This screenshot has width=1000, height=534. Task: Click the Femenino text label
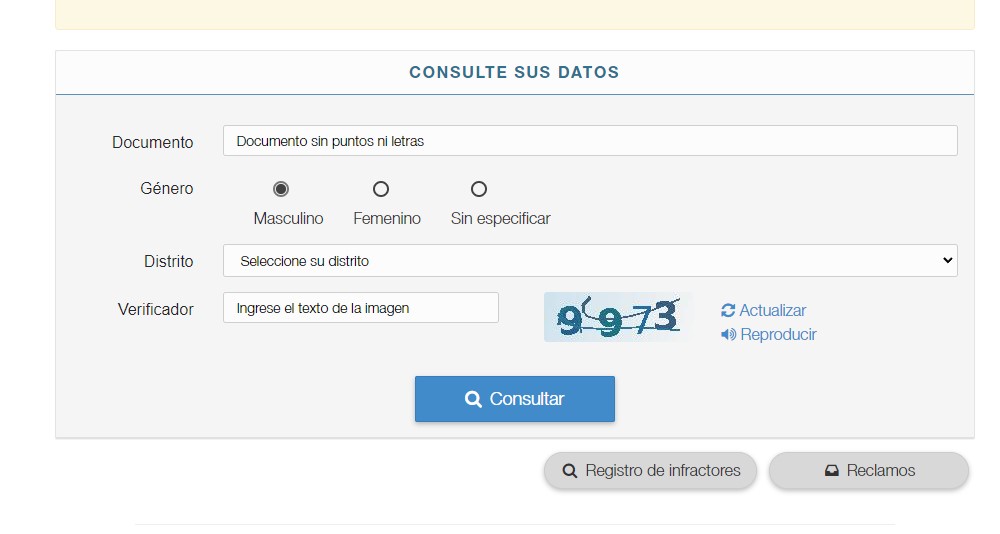coord(387,219)
